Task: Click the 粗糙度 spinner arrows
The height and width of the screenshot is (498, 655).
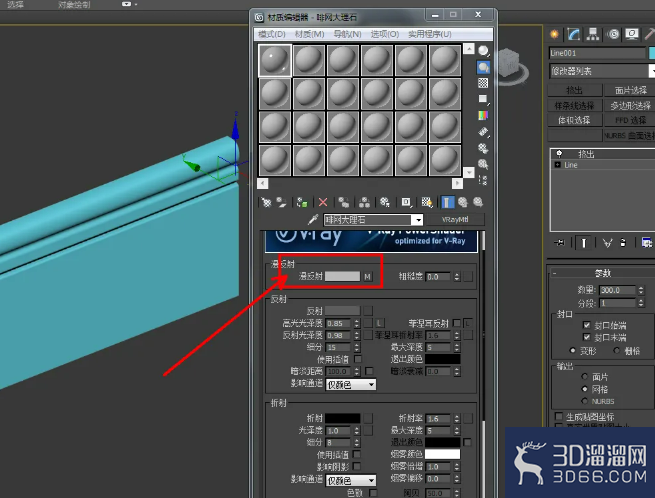Action: tap(457, 277)
